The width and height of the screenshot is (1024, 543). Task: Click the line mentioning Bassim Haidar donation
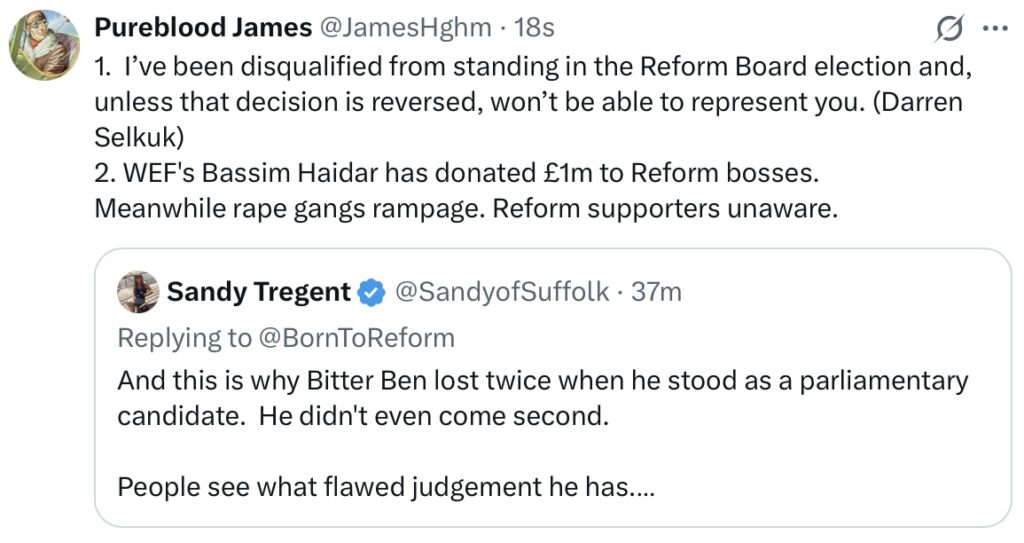[456, 173]
